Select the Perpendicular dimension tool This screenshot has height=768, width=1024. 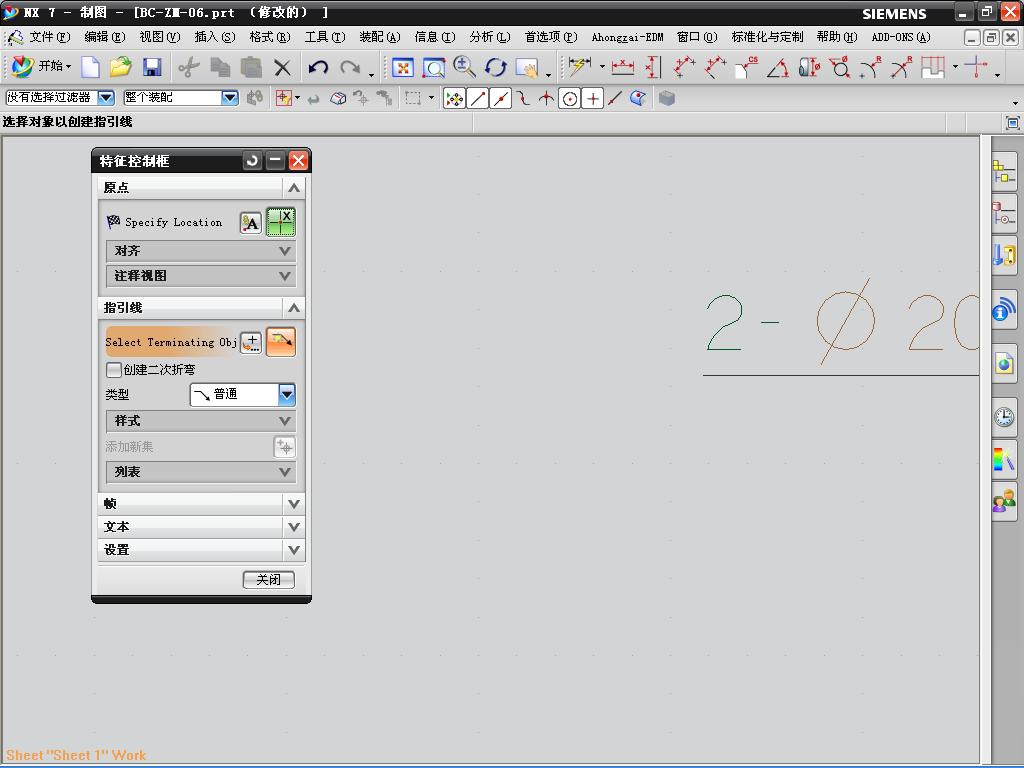click(715, 67)
